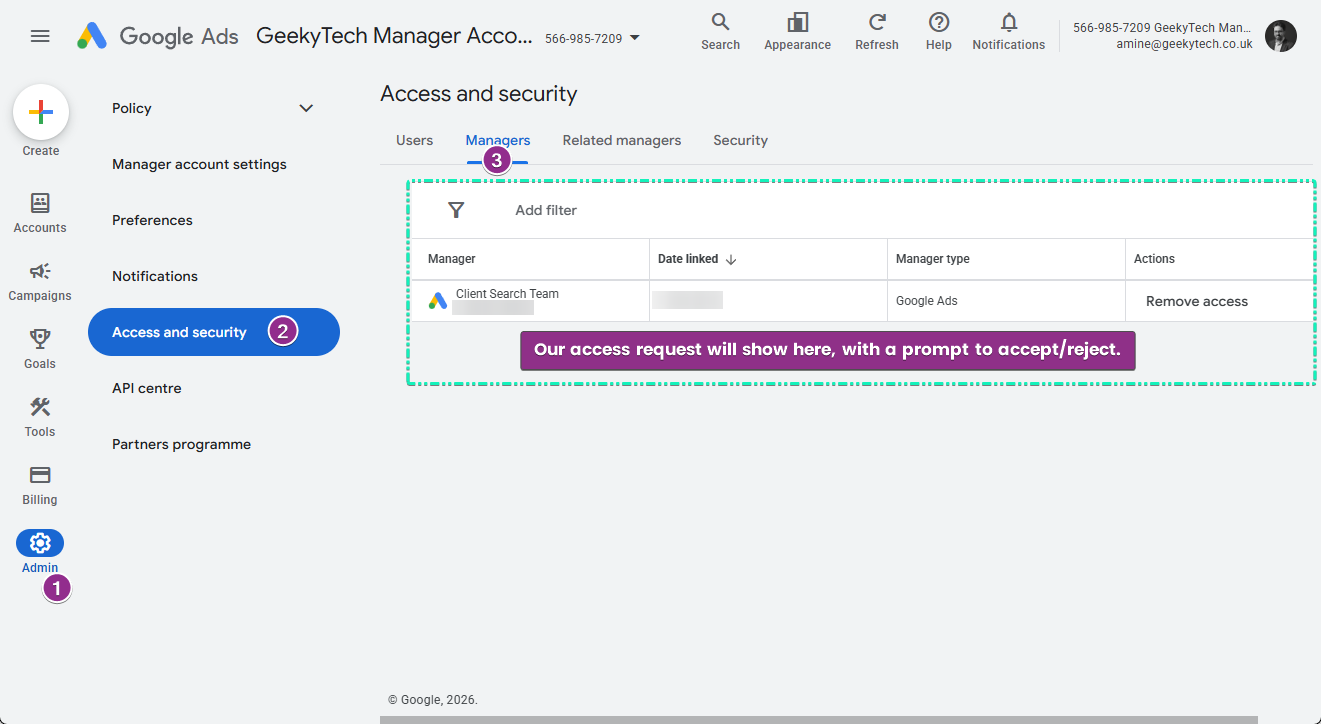Click the Add filter field

[546, 210]
